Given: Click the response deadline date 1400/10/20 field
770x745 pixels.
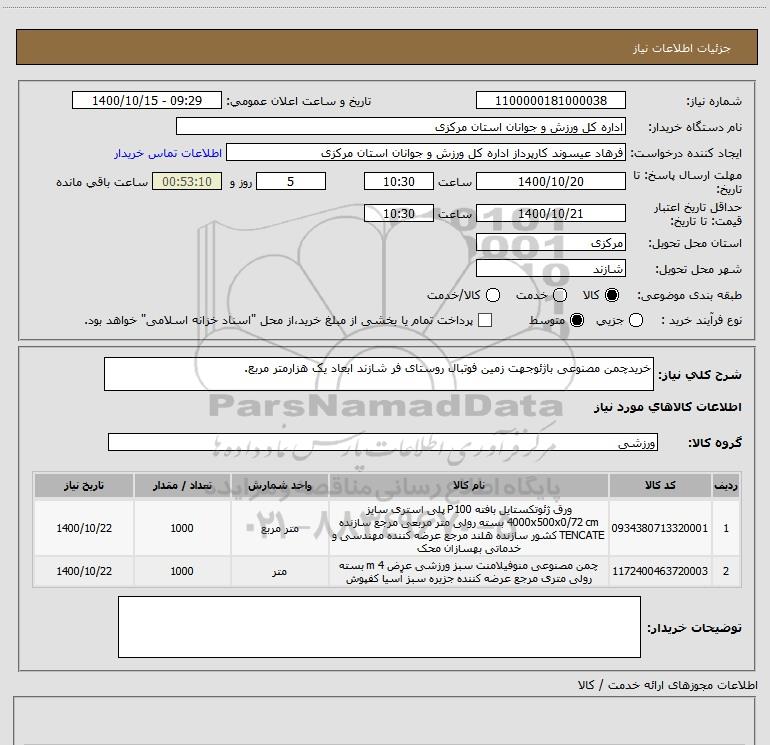Looking at the screenshot, I should (x=550, y=181).
